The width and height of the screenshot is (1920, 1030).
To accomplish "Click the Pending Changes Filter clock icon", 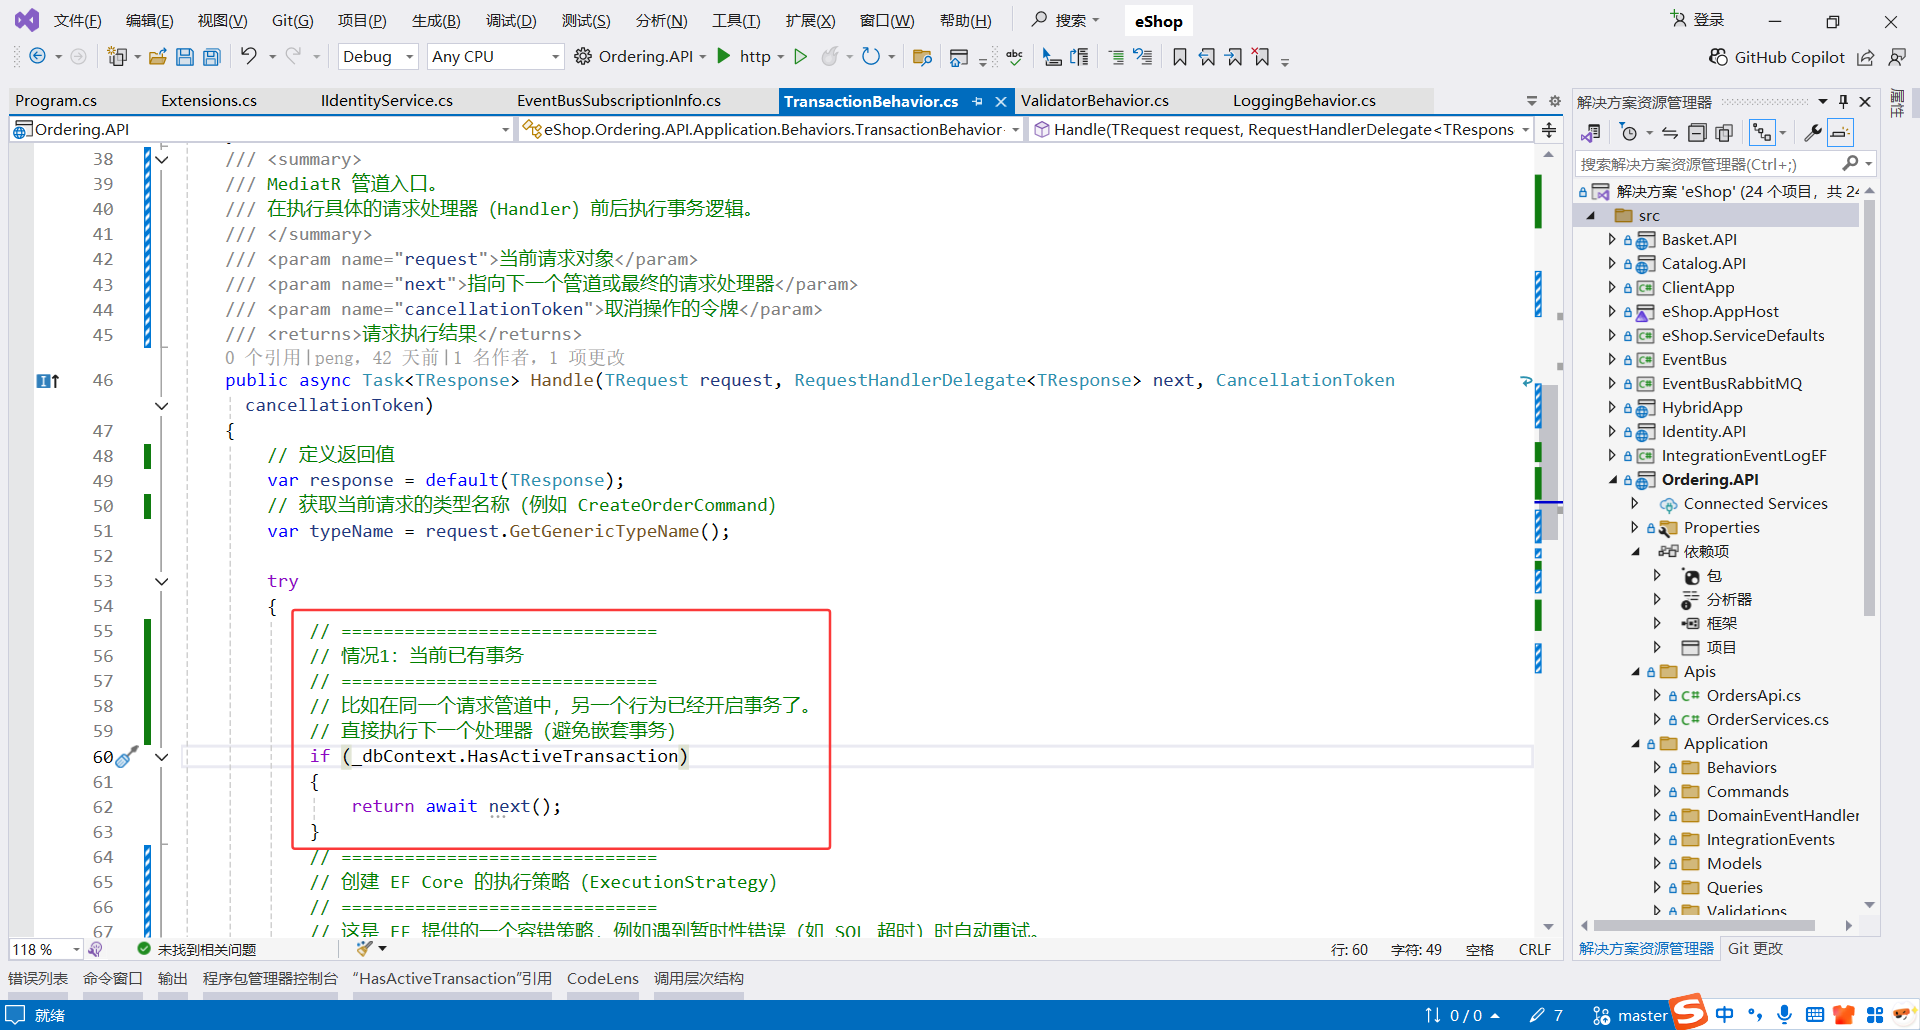I will (1629, 132).
